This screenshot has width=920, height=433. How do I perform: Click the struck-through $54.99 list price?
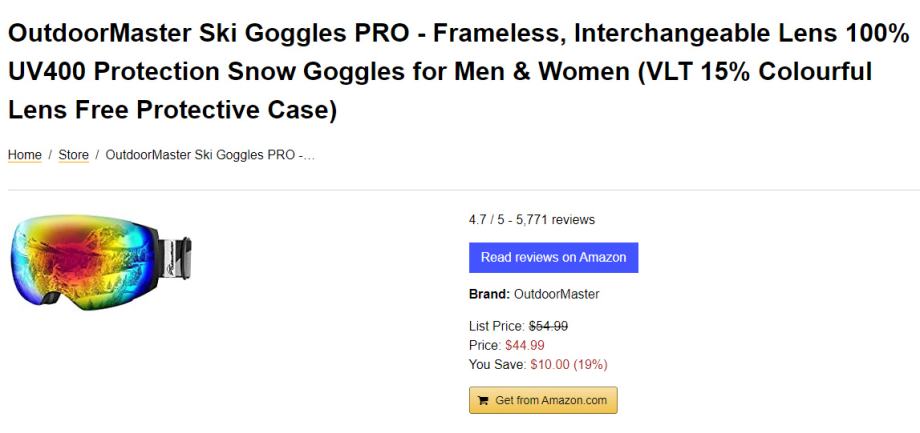click(x=548, y=326)
